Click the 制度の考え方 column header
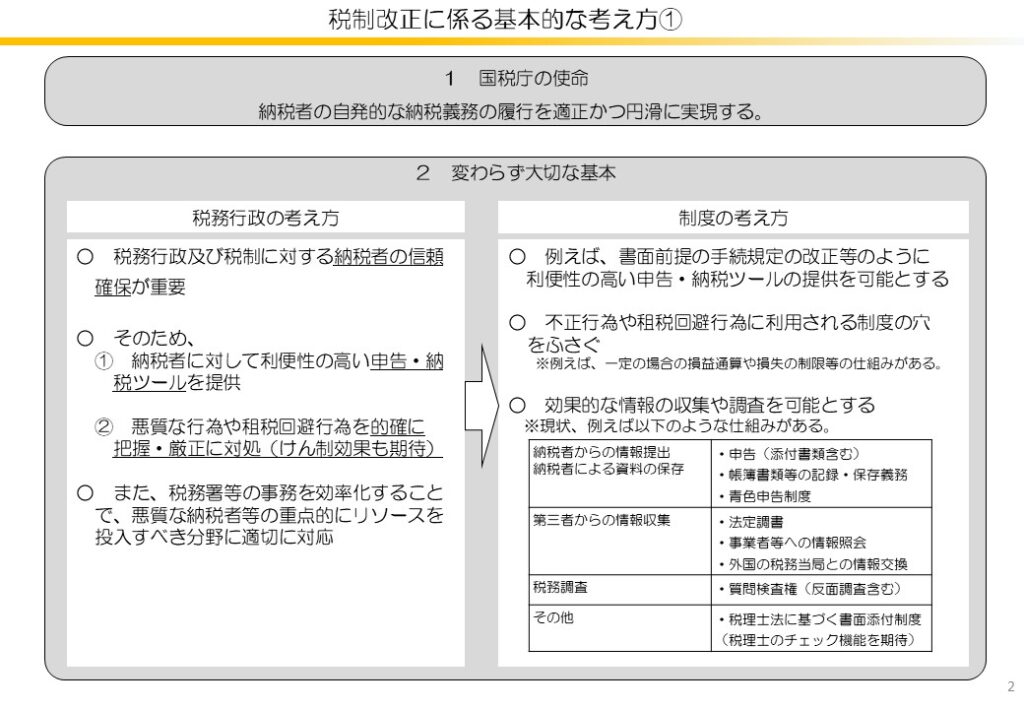Image resolution: width=1024 pixels, height=709 pixels. click(732, 217)
